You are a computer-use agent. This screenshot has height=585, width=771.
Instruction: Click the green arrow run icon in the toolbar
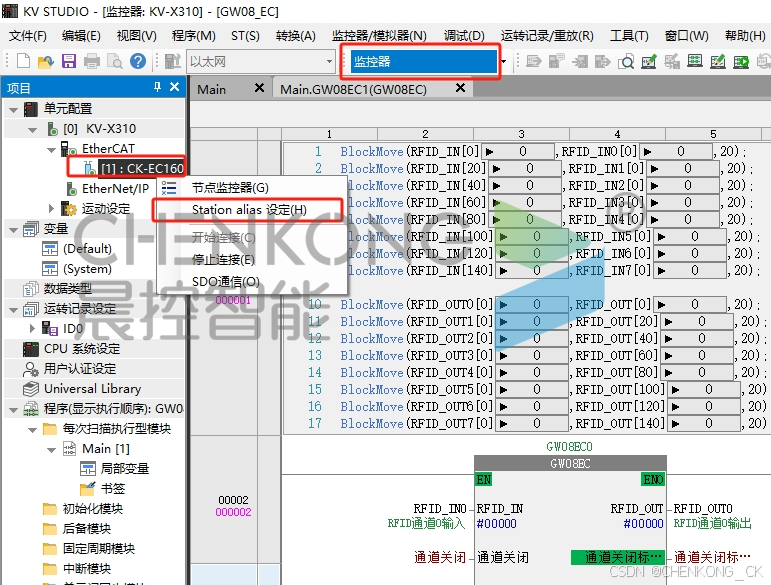(741, 62)
